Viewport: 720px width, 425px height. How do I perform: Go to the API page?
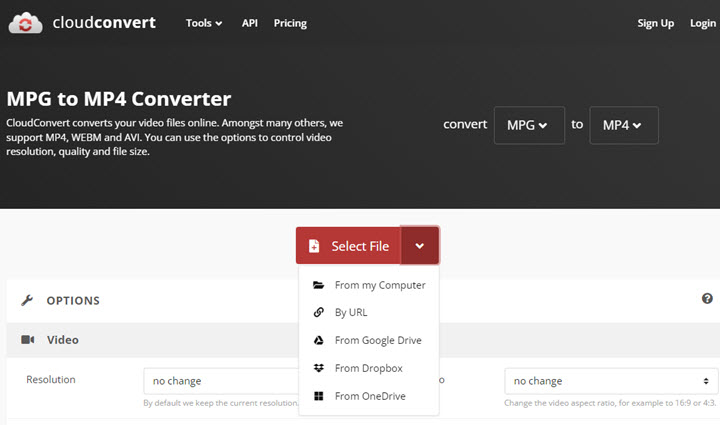250,23
